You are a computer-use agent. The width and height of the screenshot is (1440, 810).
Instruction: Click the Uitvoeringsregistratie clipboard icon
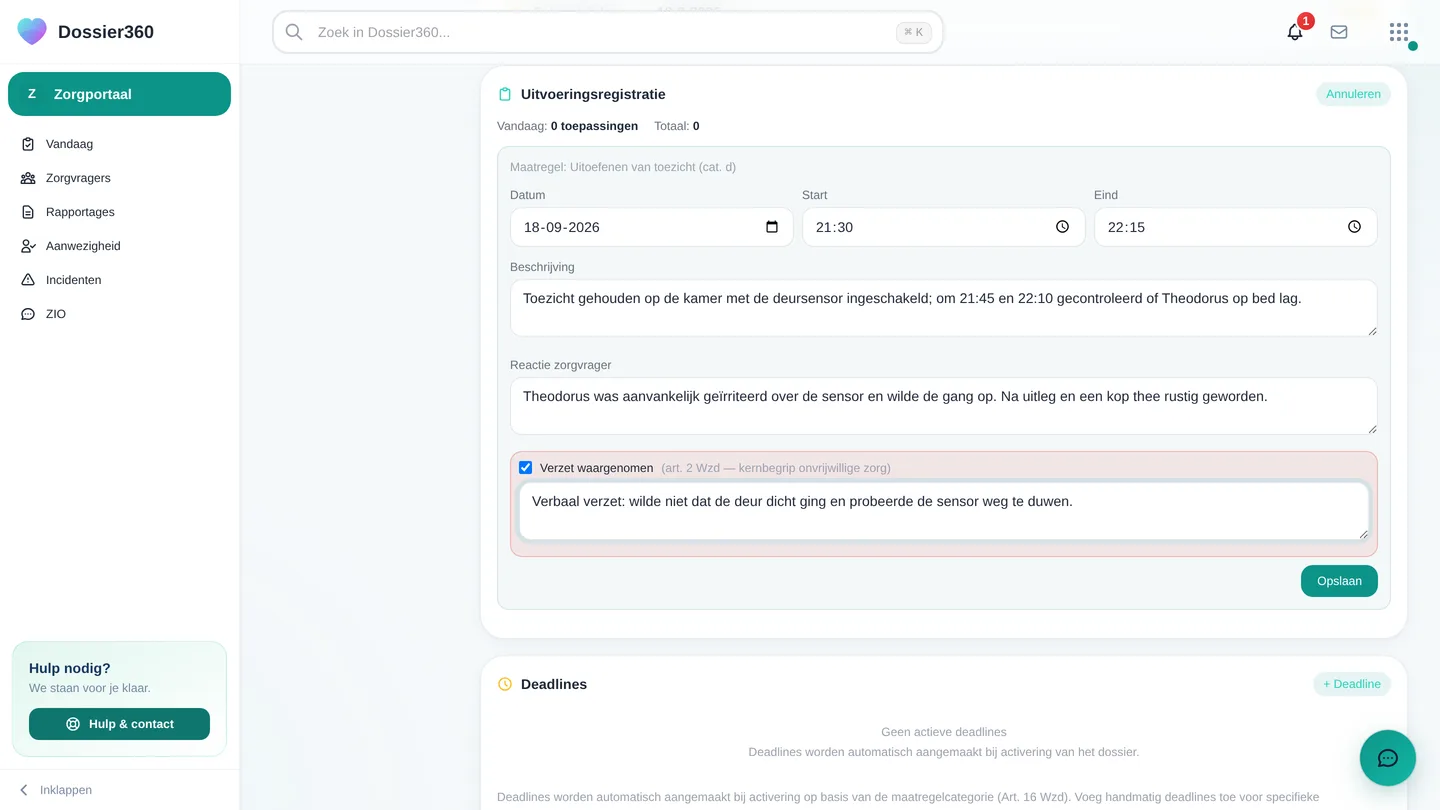505,94
